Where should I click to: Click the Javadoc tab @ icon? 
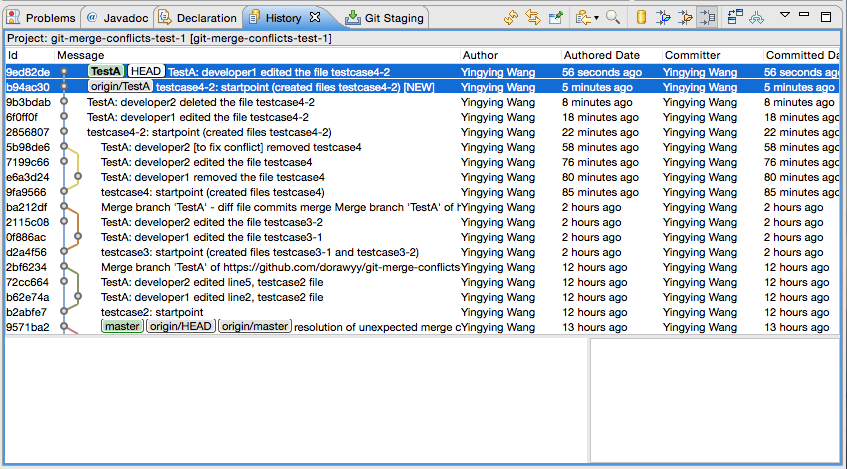[92, 17]
